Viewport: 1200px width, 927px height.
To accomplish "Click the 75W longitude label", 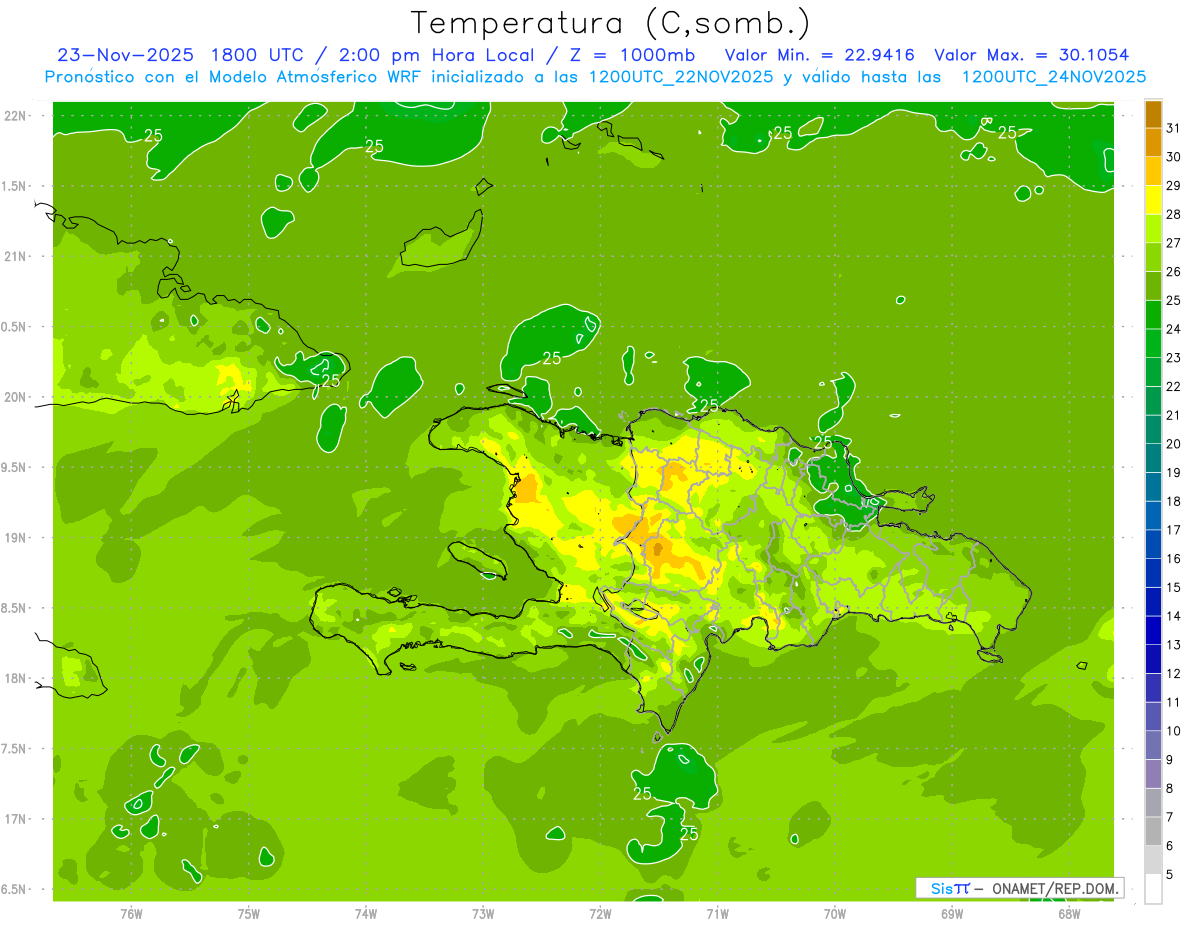I will coord(249,914).
